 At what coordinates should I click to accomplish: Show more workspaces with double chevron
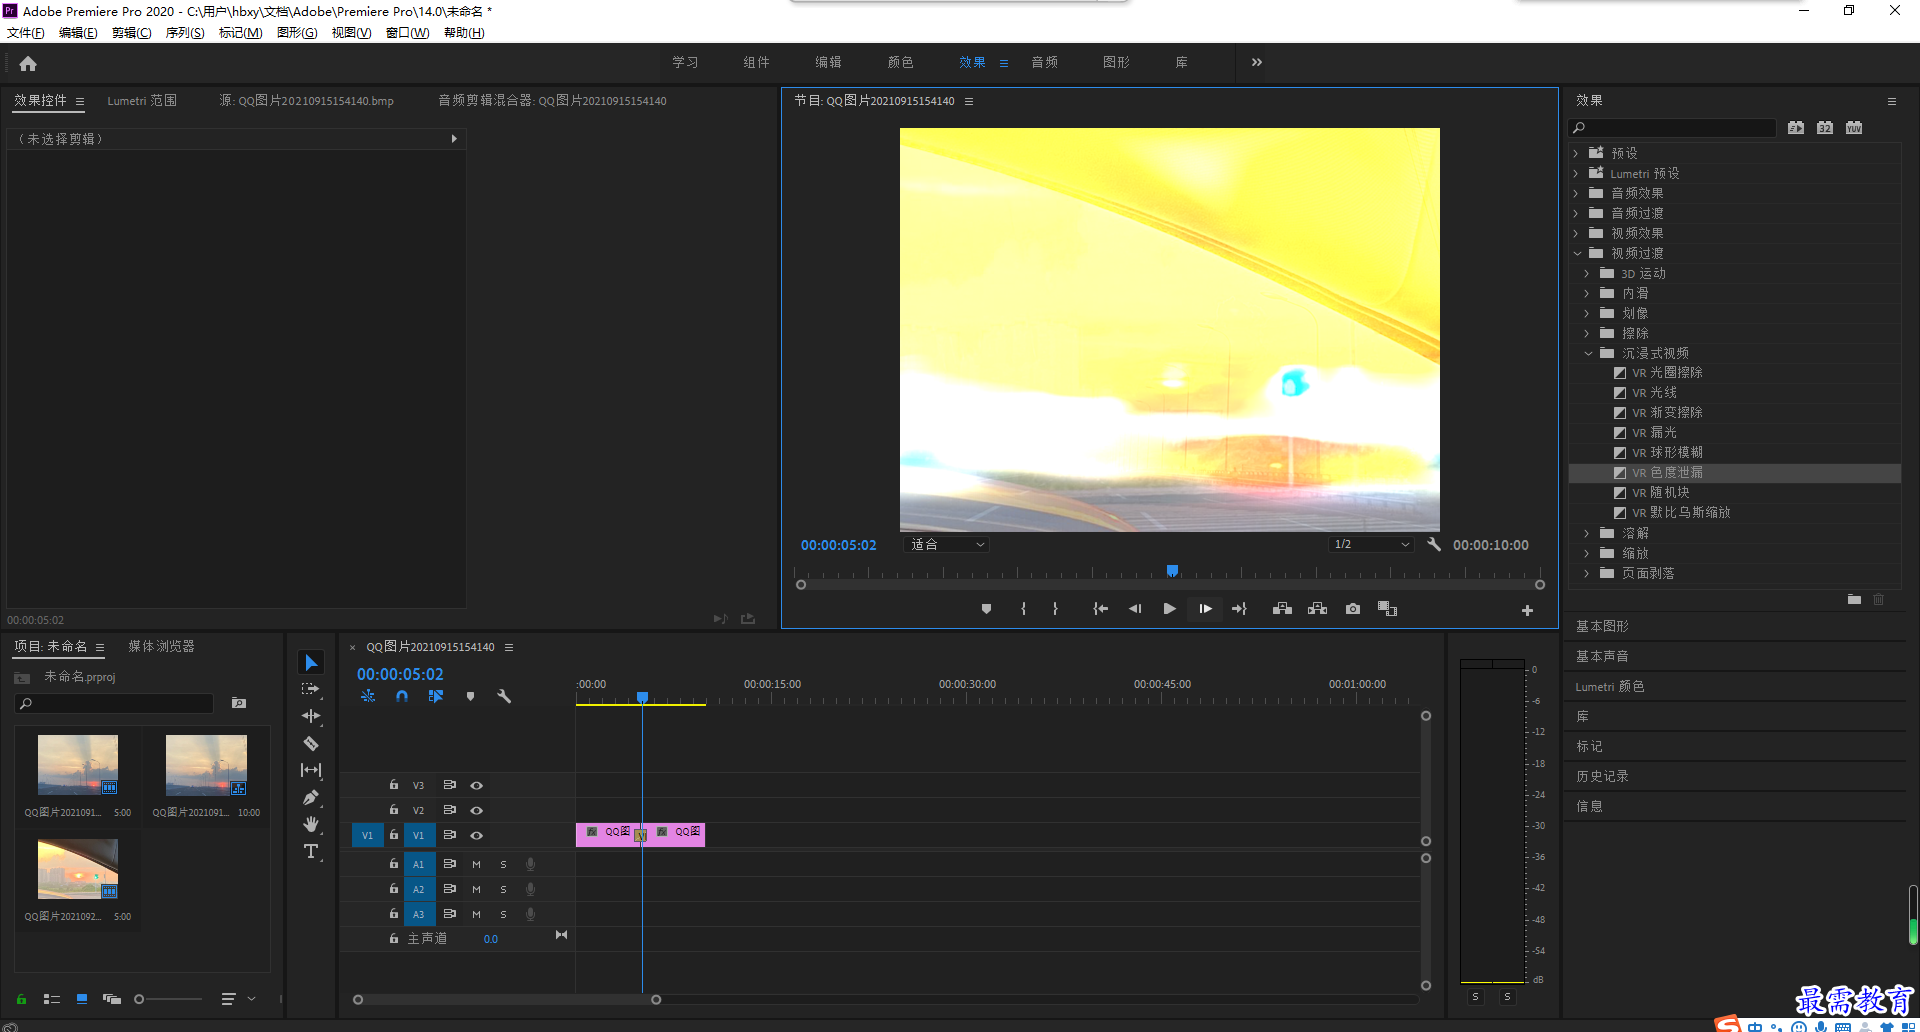[1257, 62]
